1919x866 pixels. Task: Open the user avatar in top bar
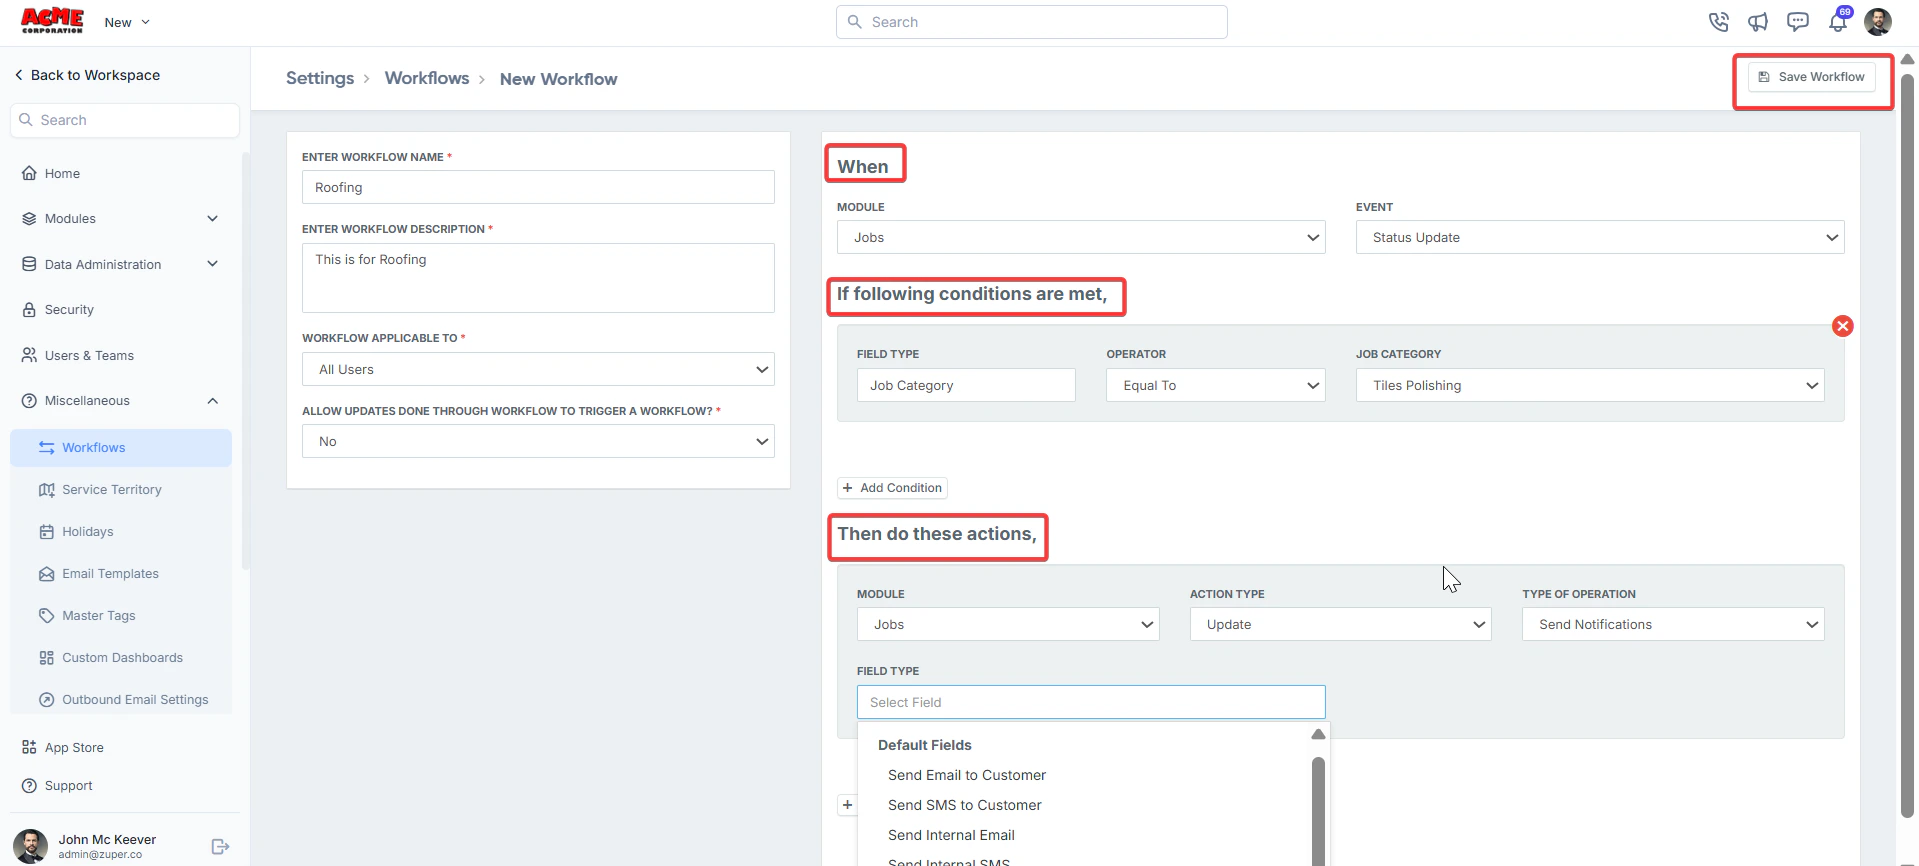coord(1878,22)
